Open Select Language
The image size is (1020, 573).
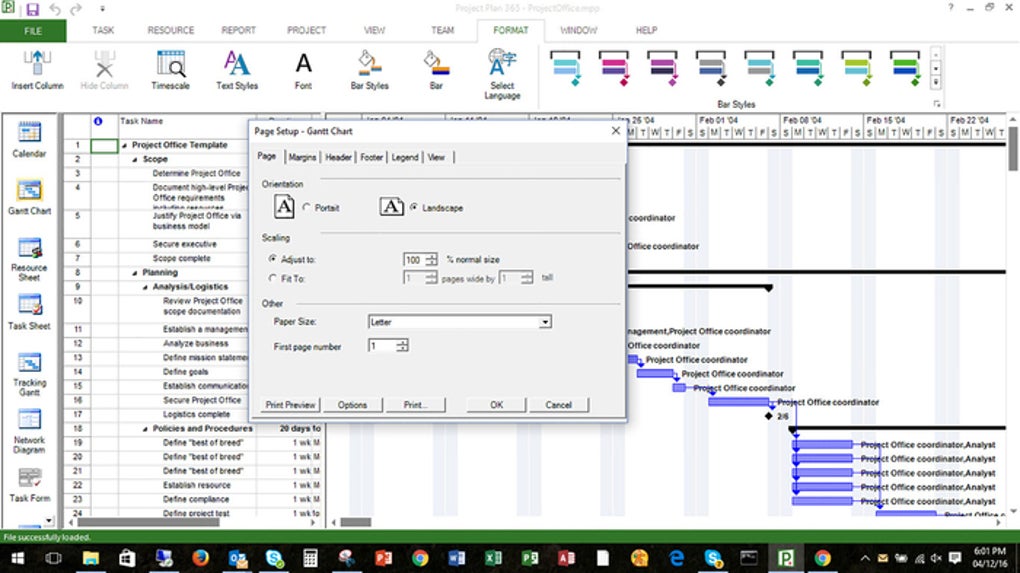pyautogui.click(x=502, y=74)
